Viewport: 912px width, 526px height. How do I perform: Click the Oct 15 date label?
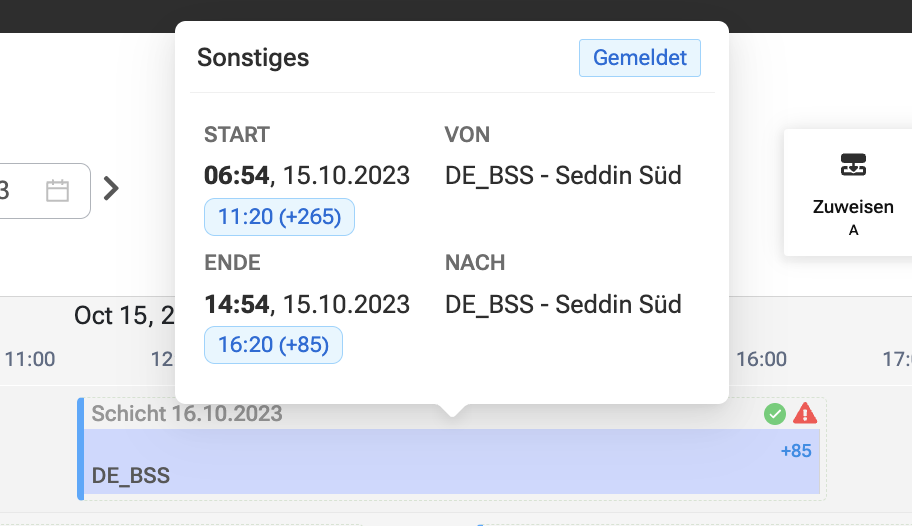point(124,315)
